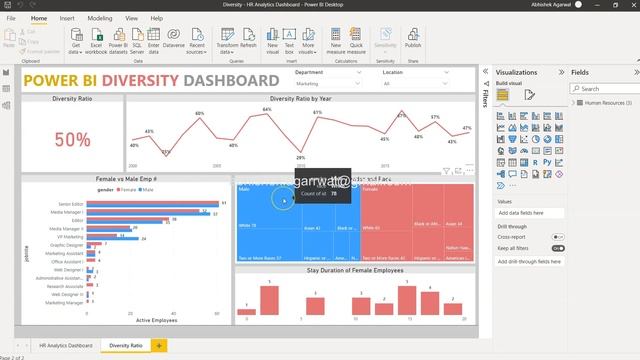Toggle the Cross-report switch
This screenshot has width=640, height=360.
pos(558,237)
